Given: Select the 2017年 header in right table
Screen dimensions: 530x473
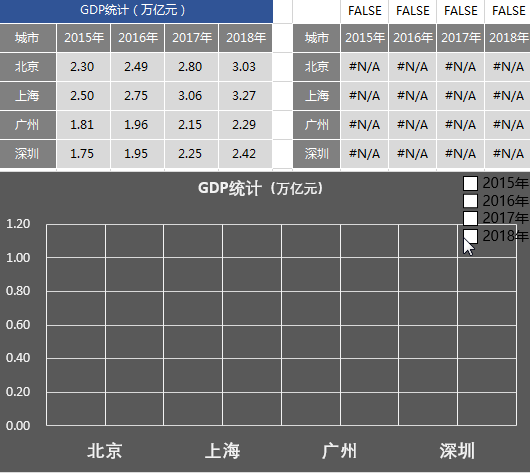Looking at the screenshot, I should (x=460, y=38).
